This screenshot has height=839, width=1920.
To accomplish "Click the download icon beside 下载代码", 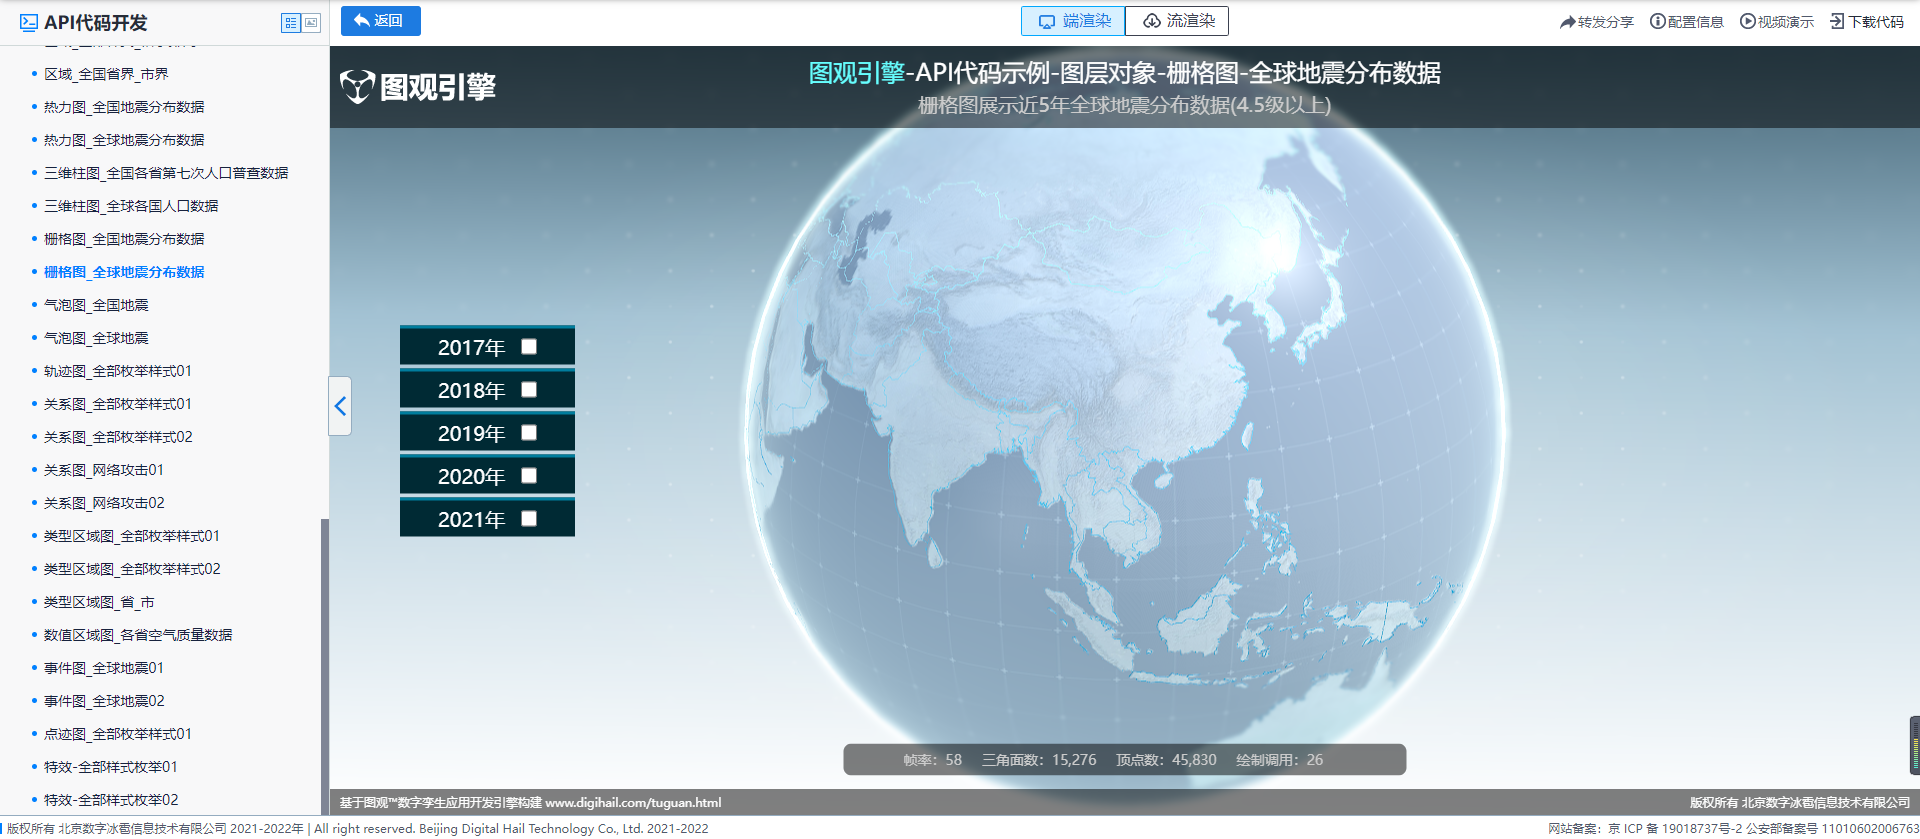I will (1837, 21).
